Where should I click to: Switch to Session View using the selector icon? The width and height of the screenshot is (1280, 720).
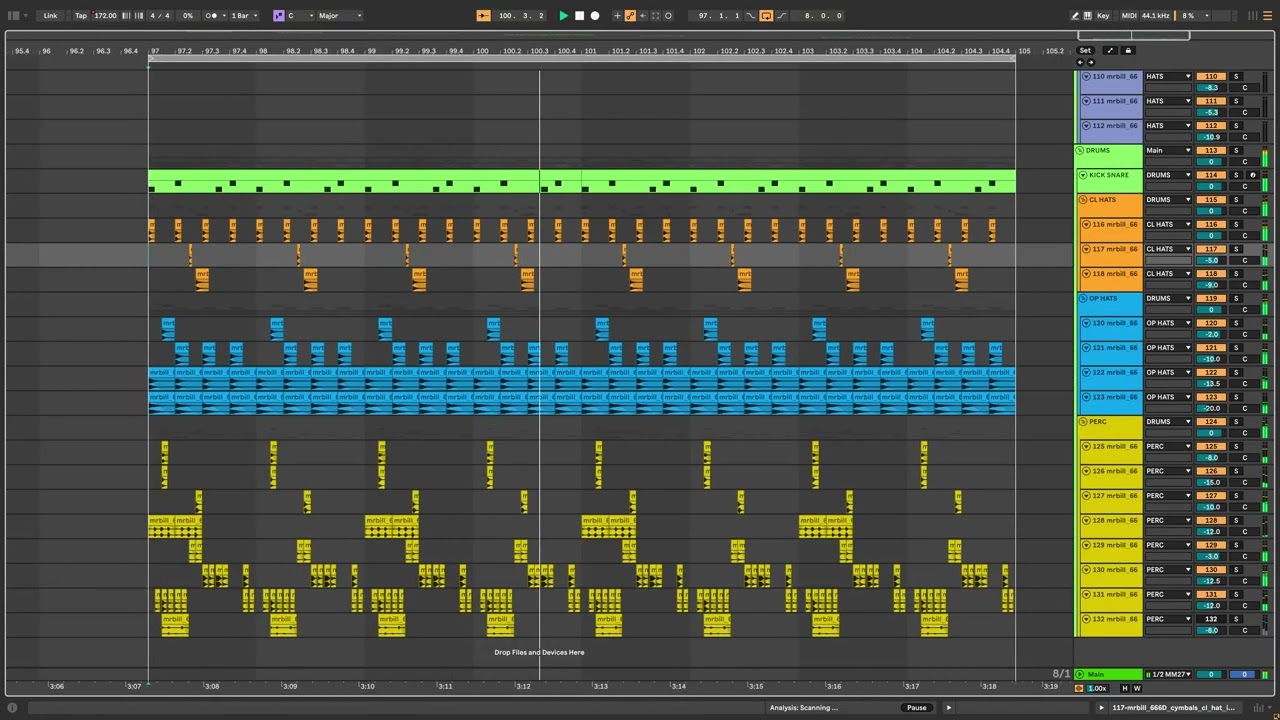1254,16
